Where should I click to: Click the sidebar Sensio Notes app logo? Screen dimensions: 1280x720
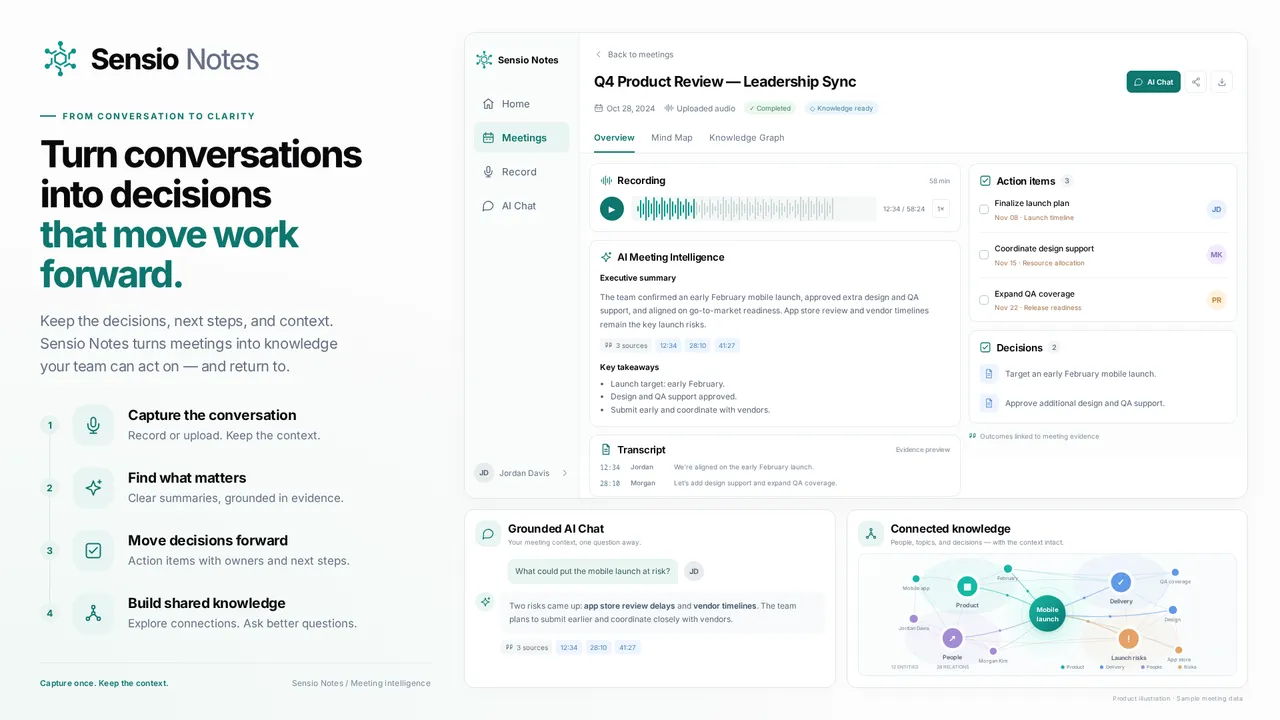coord(484,60)
